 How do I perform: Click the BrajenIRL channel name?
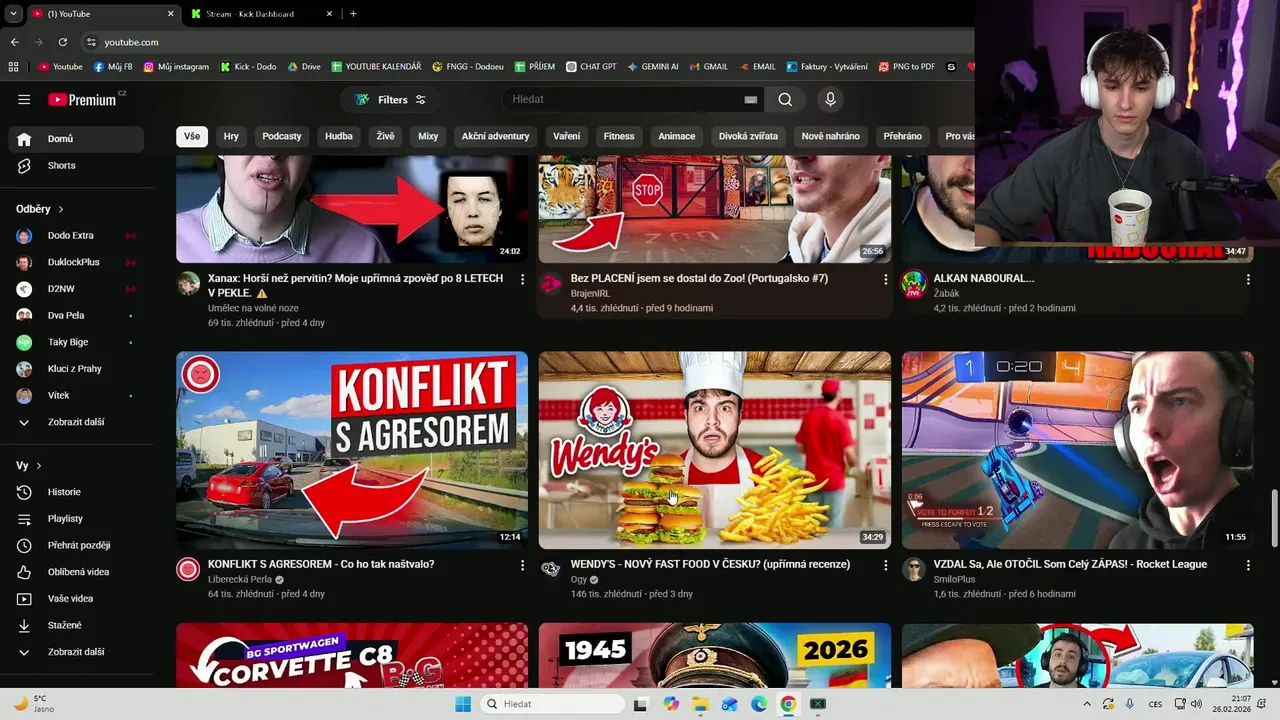pyautogui.click(x=591, y=294)
